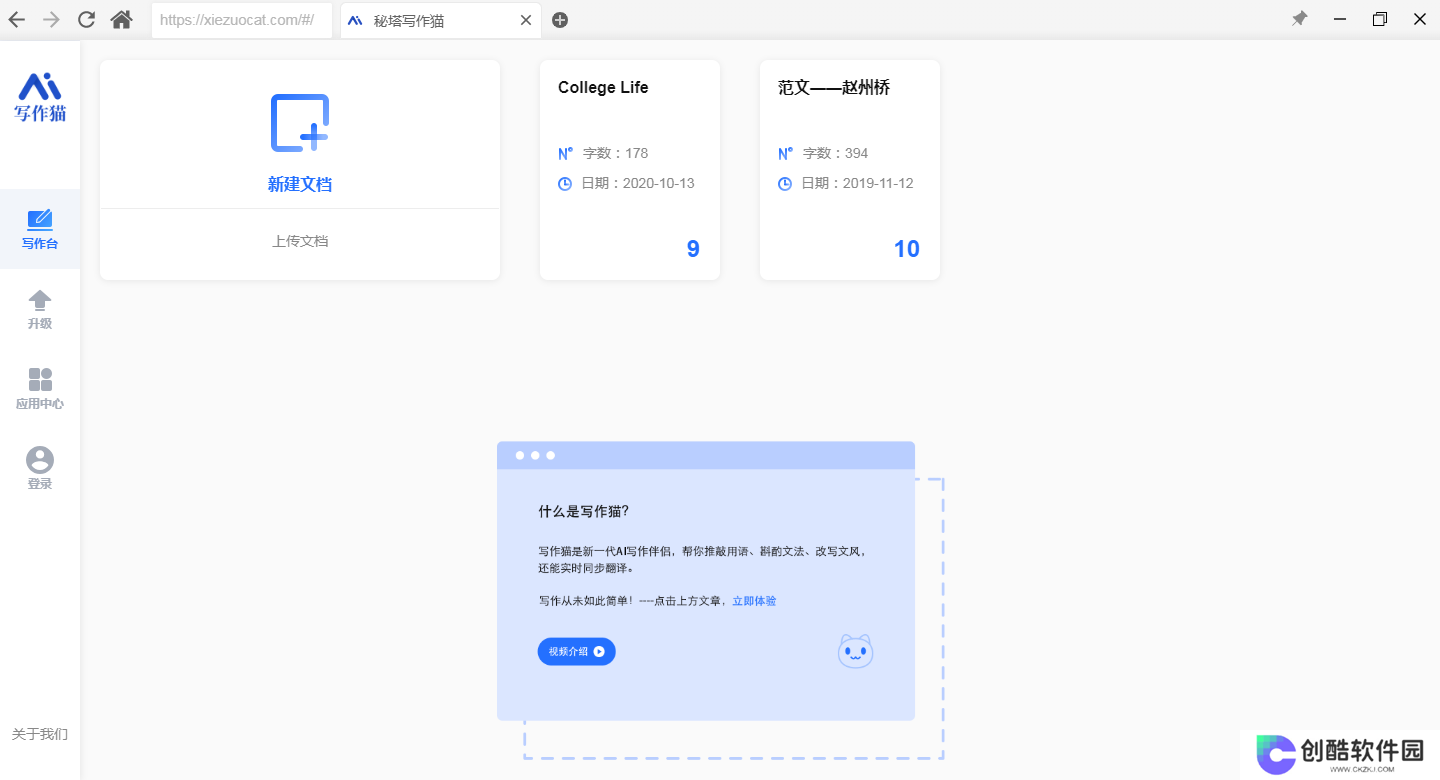
Task: Click the 字数：178 text
Action: [x=615, y=153]
